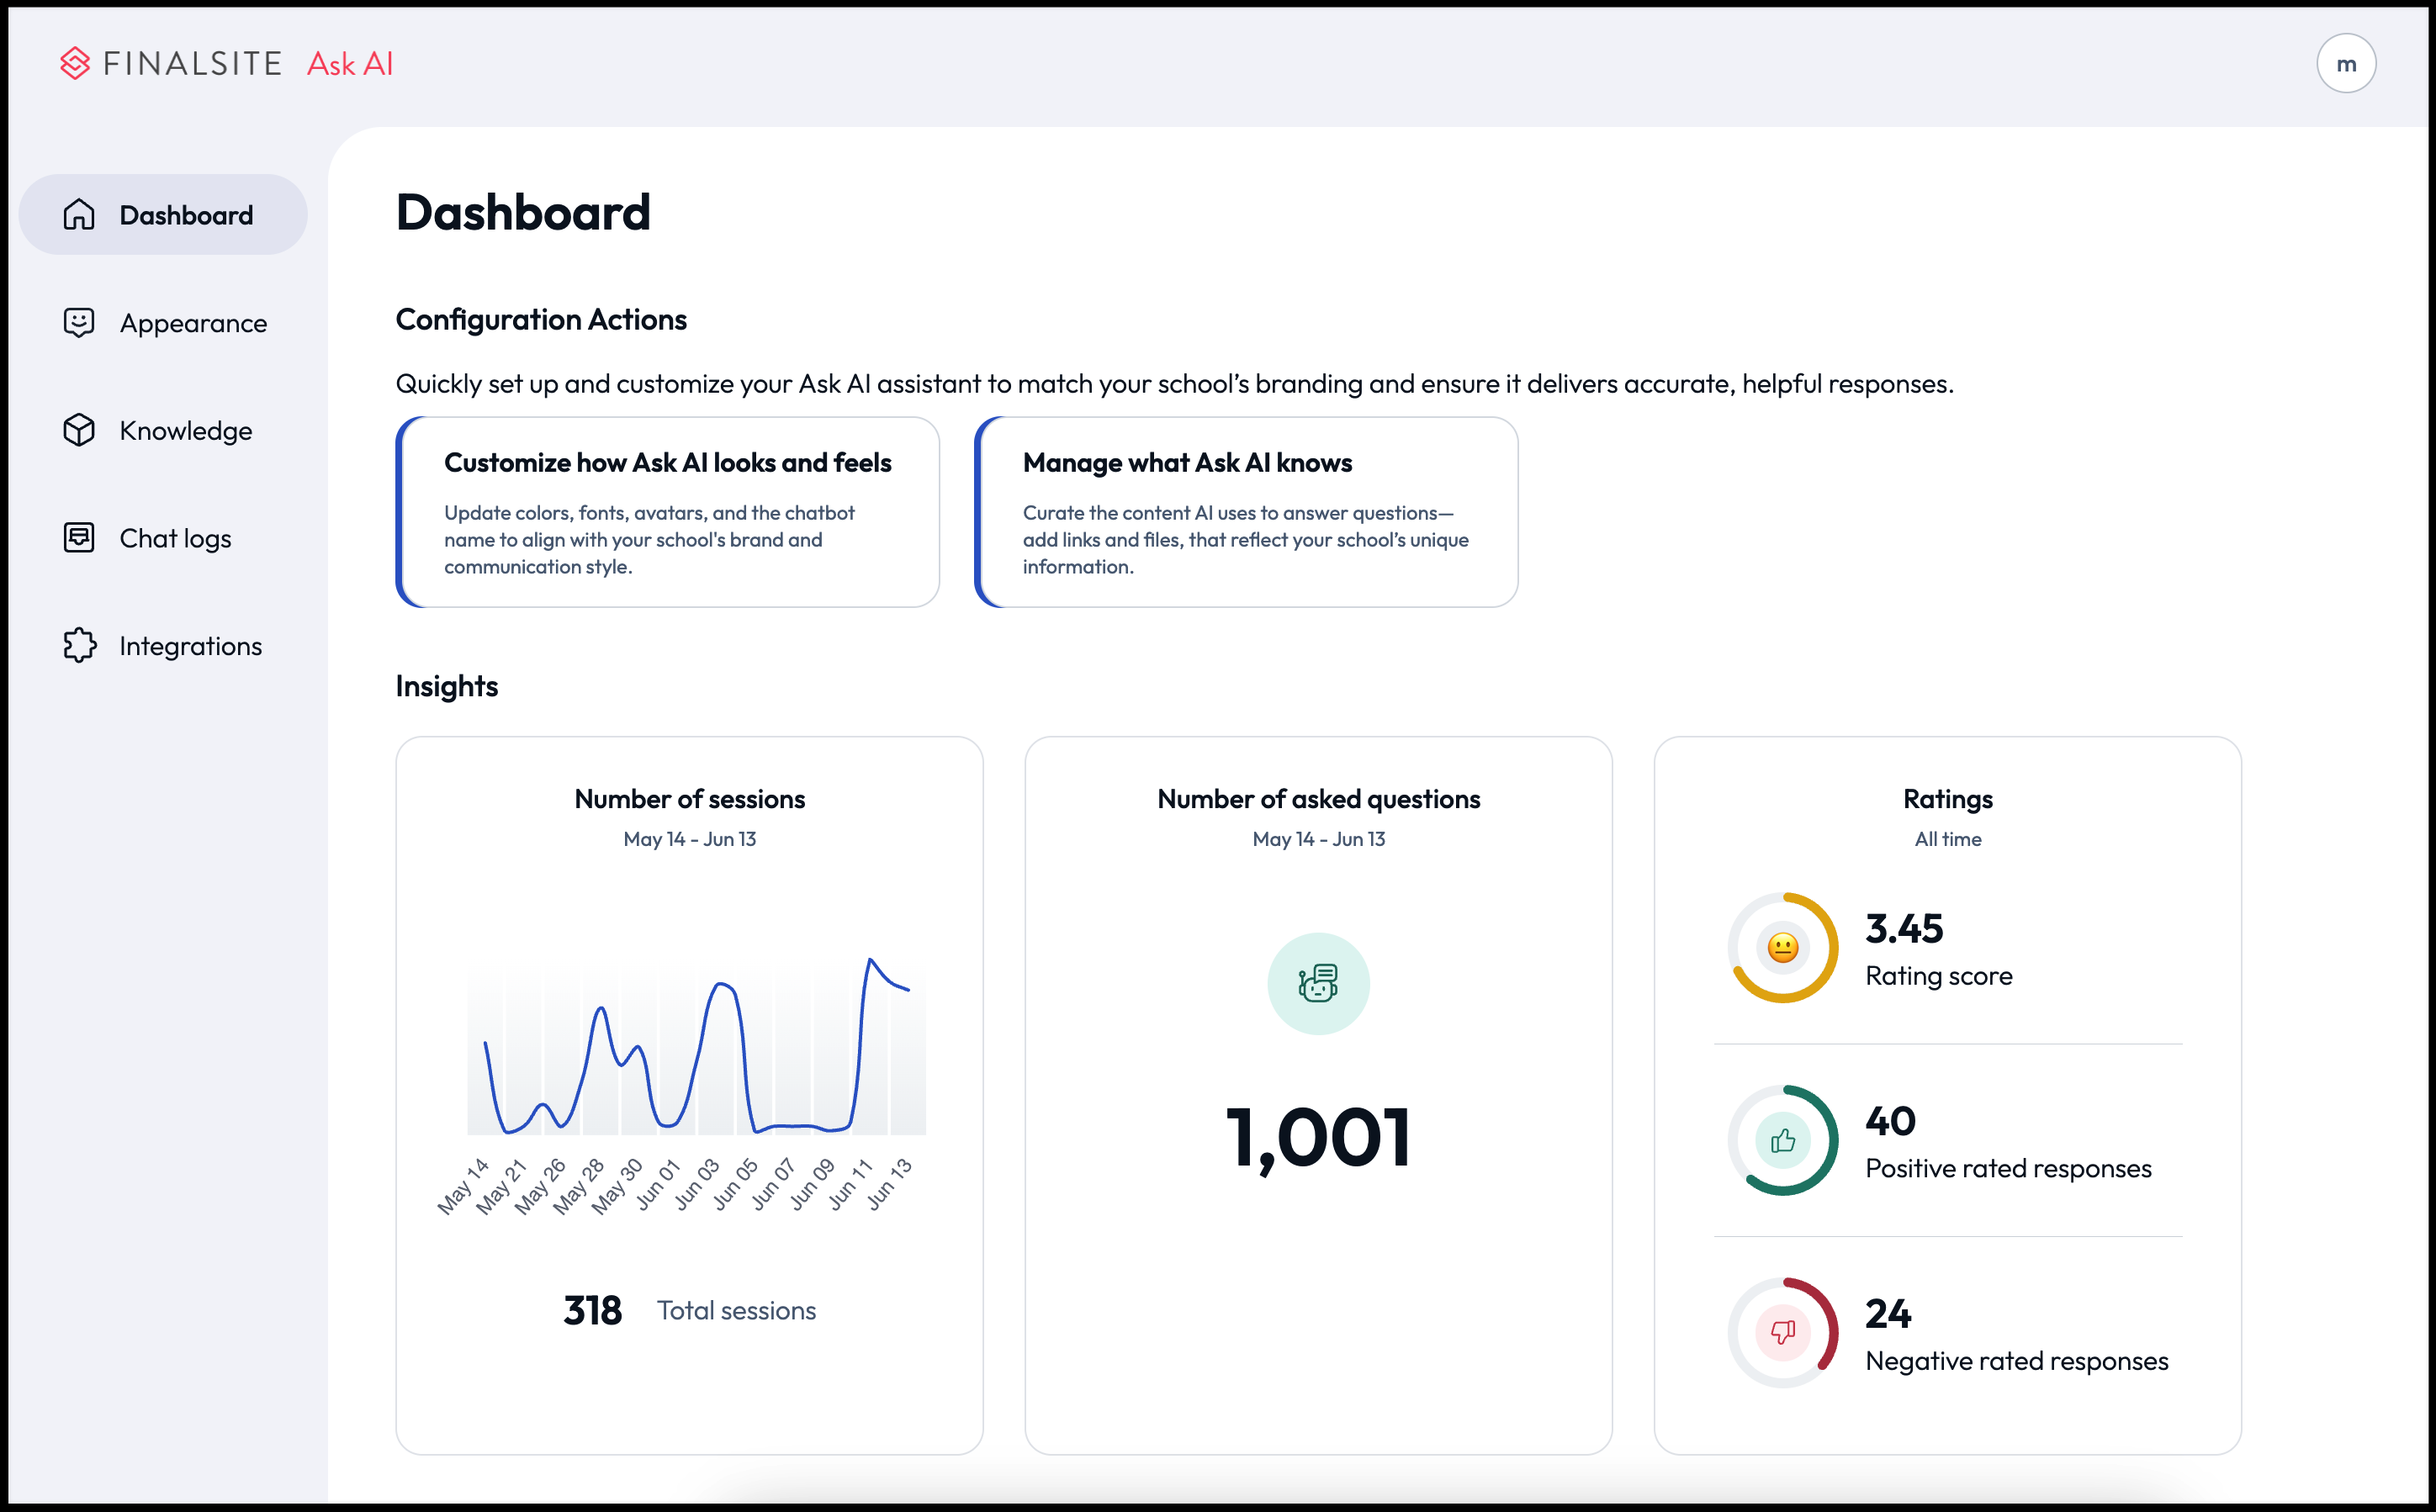Screen dimensions: 2436x1512
Task: Open the Dashboard menu item
Action: click(x=163, y=215)
